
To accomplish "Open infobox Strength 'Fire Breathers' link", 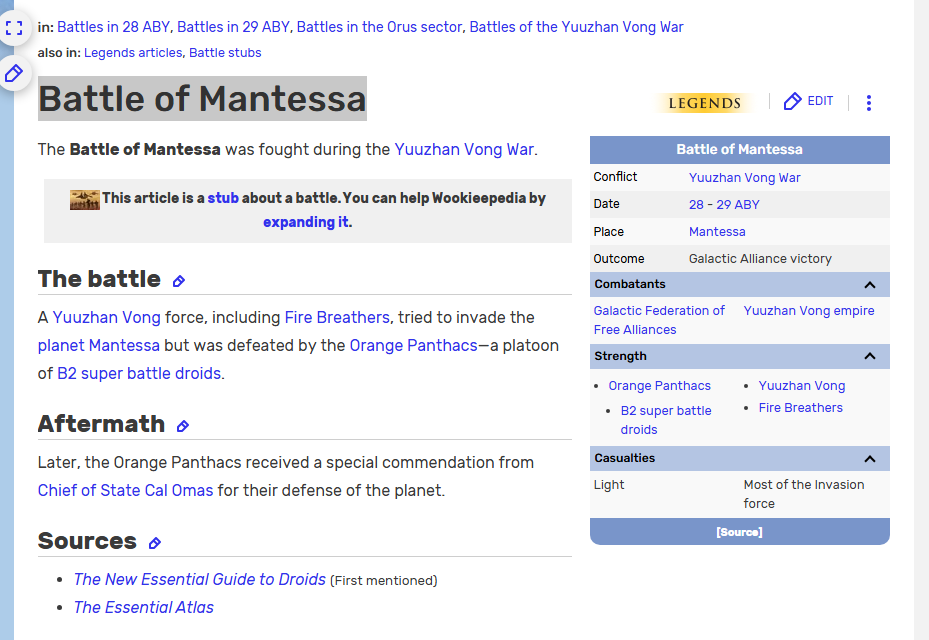I will pos(800,408).
